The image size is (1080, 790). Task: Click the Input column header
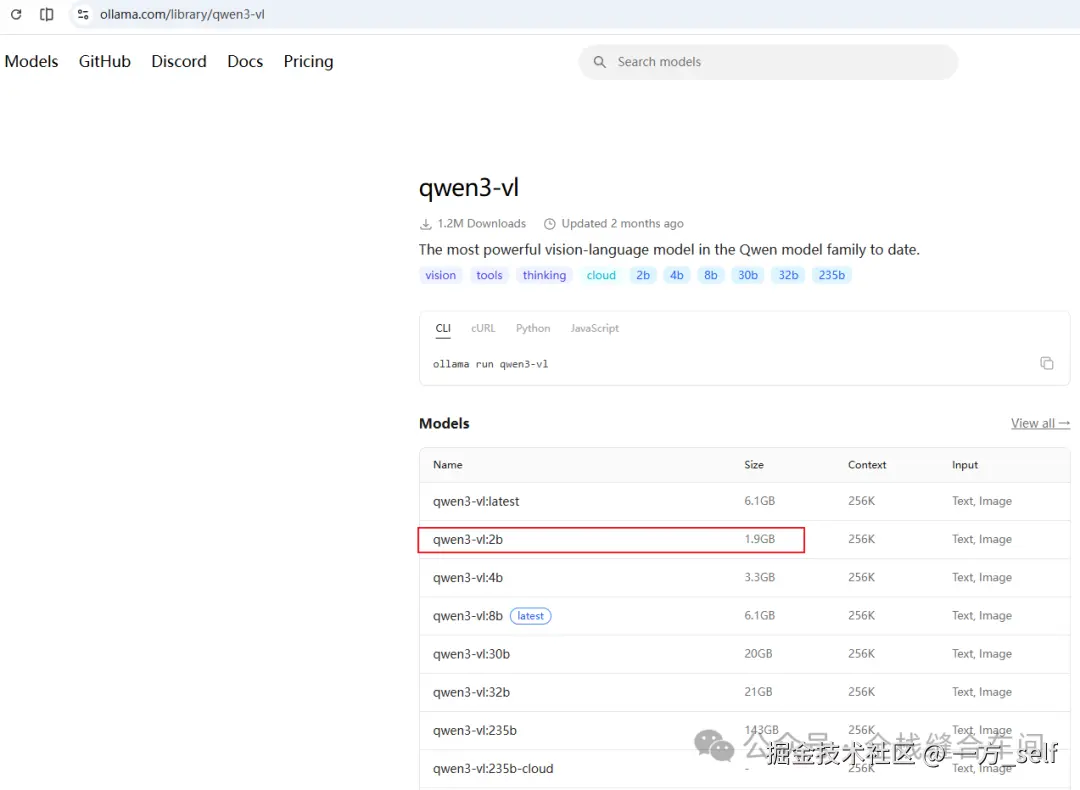click(x=965, y=465)
